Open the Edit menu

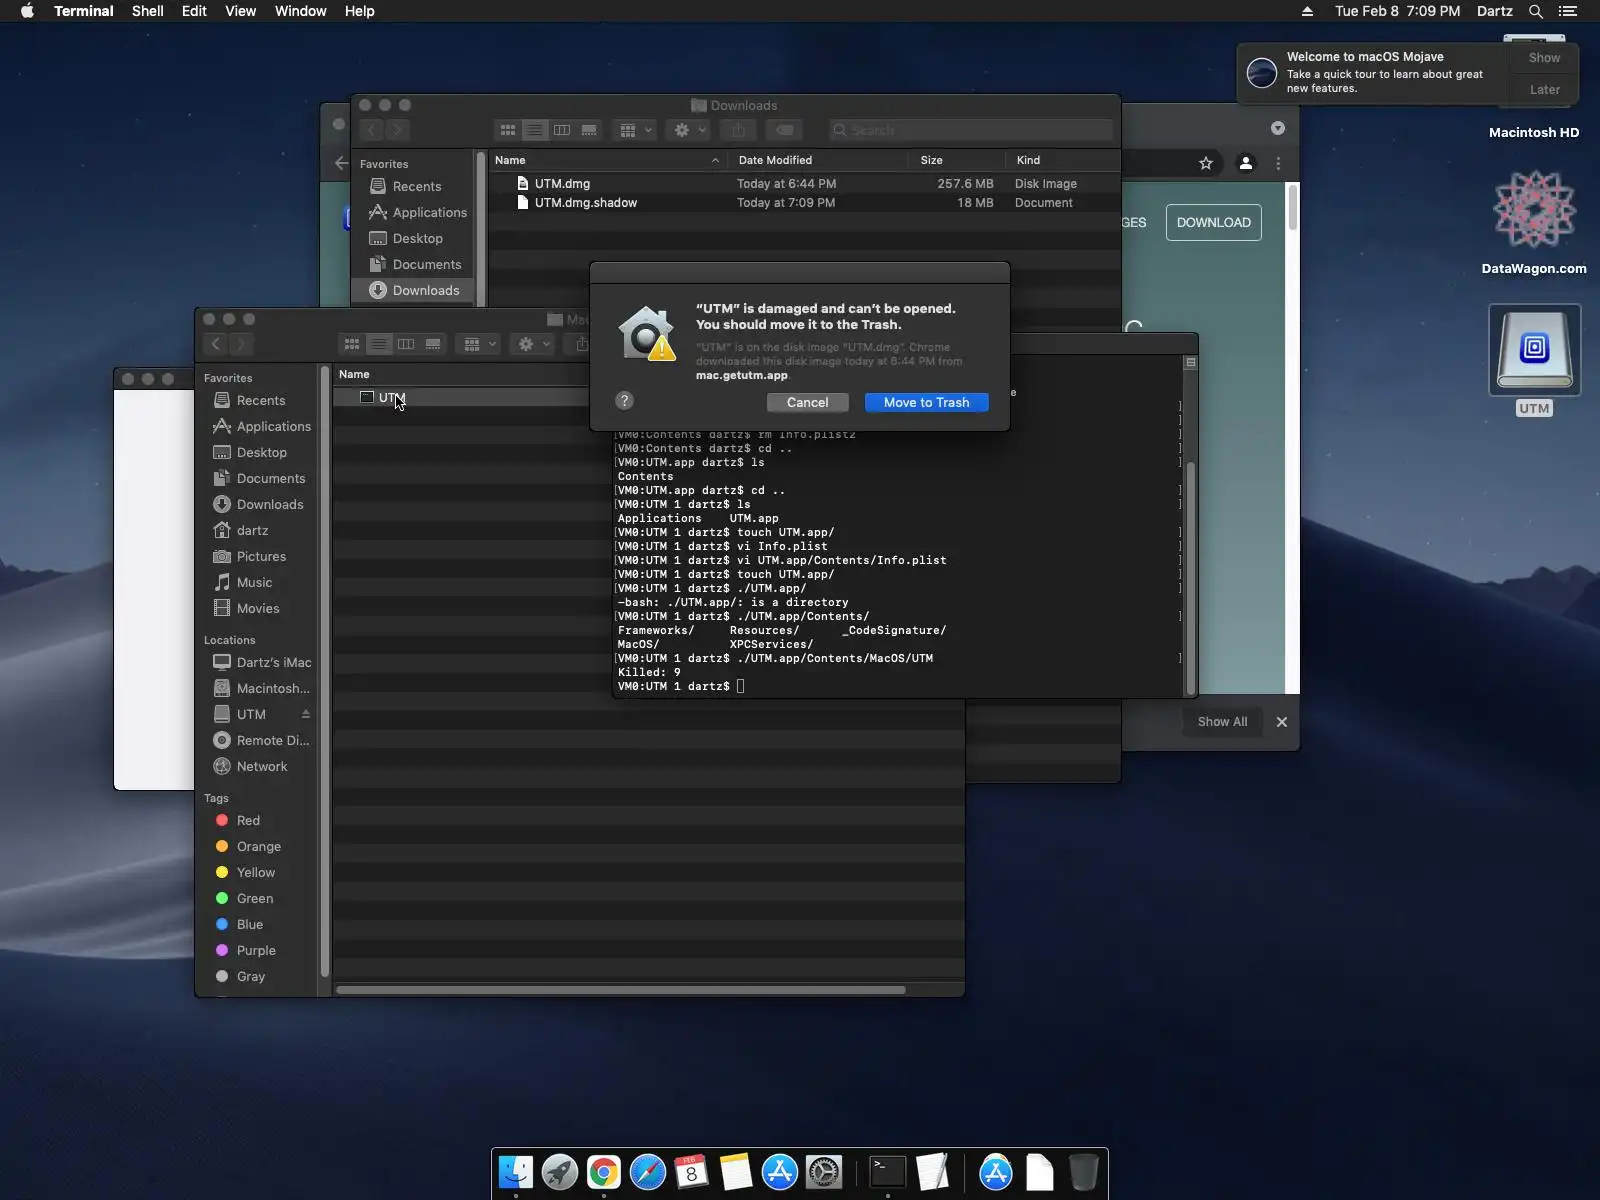pos(194,11)
